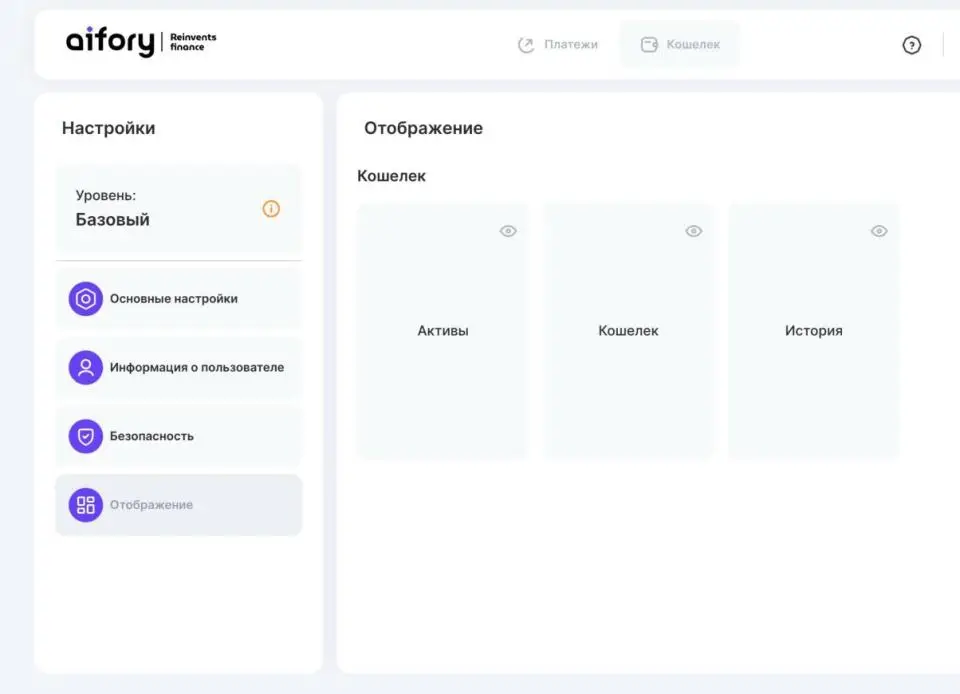The image size is (960, 694).
Task: Click the aifory logo
Action: click(x=110, y=42)
